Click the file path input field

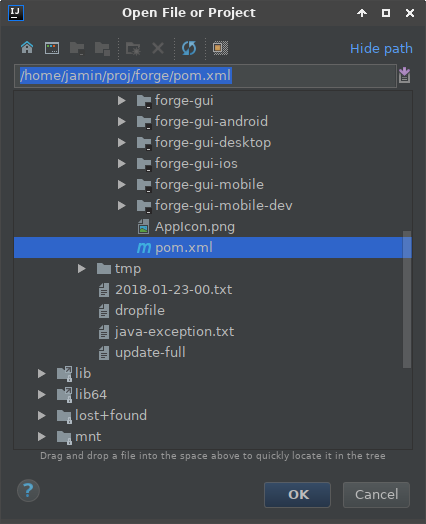pos(205,76)
